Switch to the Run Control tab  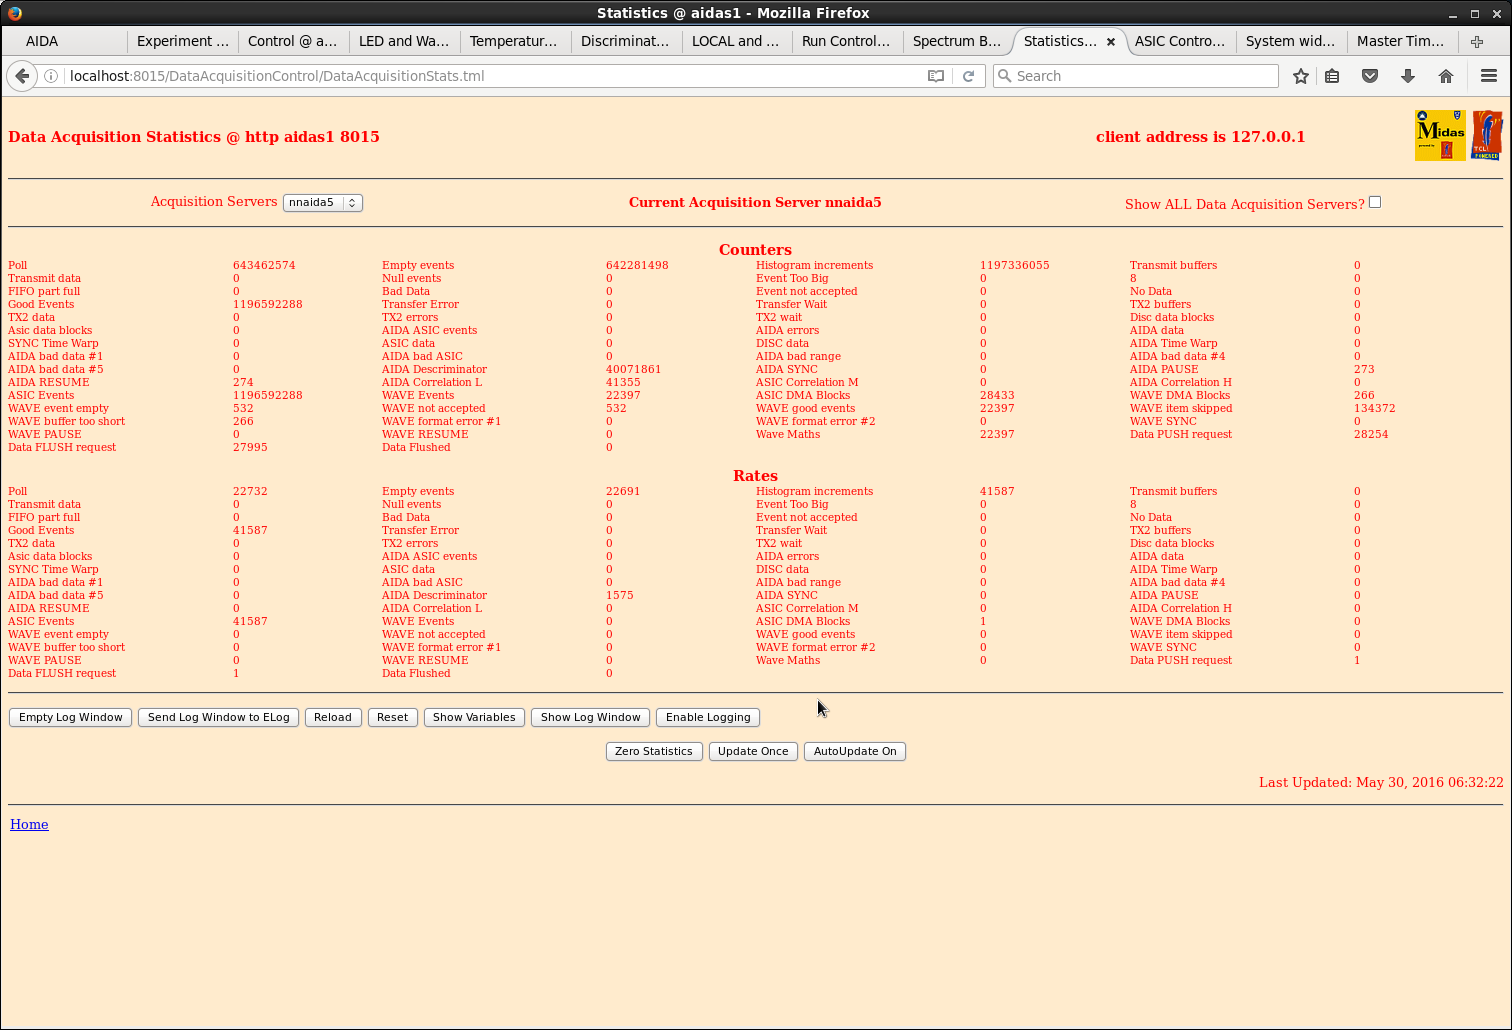coord(846,41)
